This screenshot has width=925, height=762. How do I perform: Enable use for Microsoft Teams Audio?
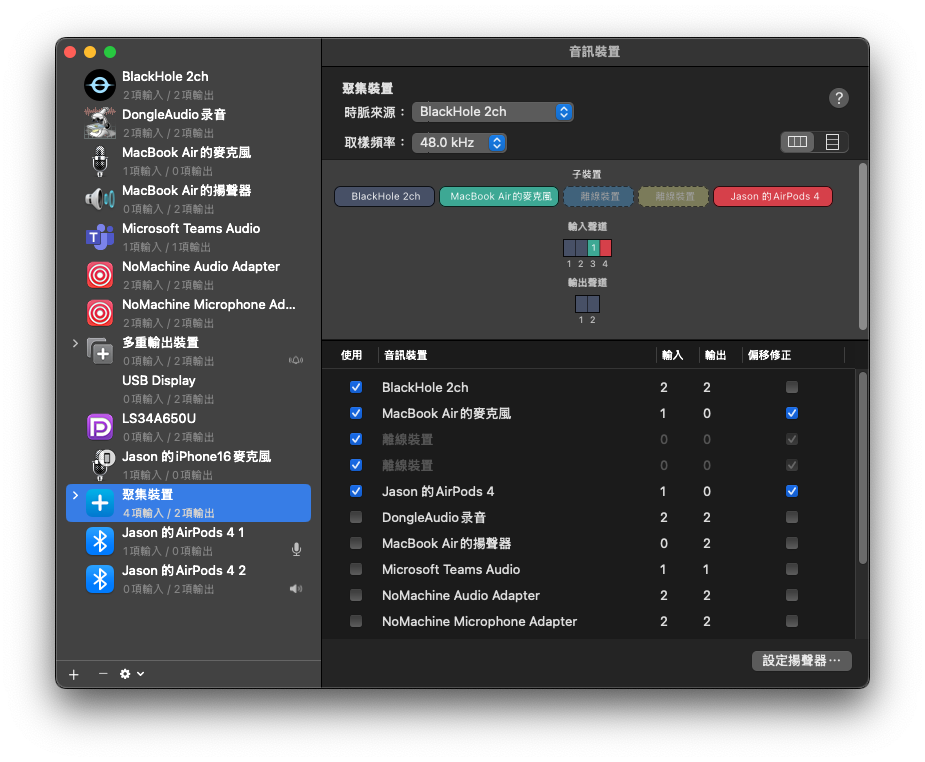pyautogui.click(x=356, y=569)
